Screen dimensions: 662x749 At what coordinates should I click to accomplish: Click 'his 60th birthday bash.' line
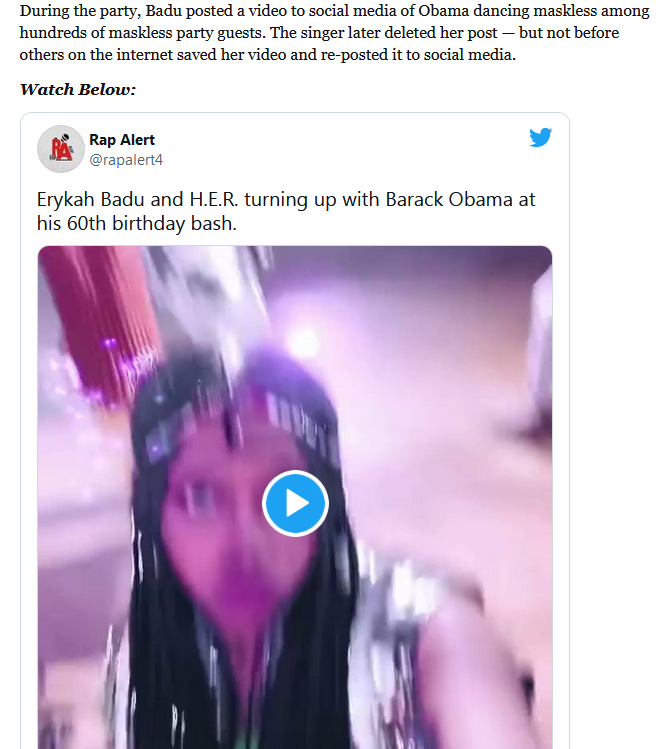point(137,223)
